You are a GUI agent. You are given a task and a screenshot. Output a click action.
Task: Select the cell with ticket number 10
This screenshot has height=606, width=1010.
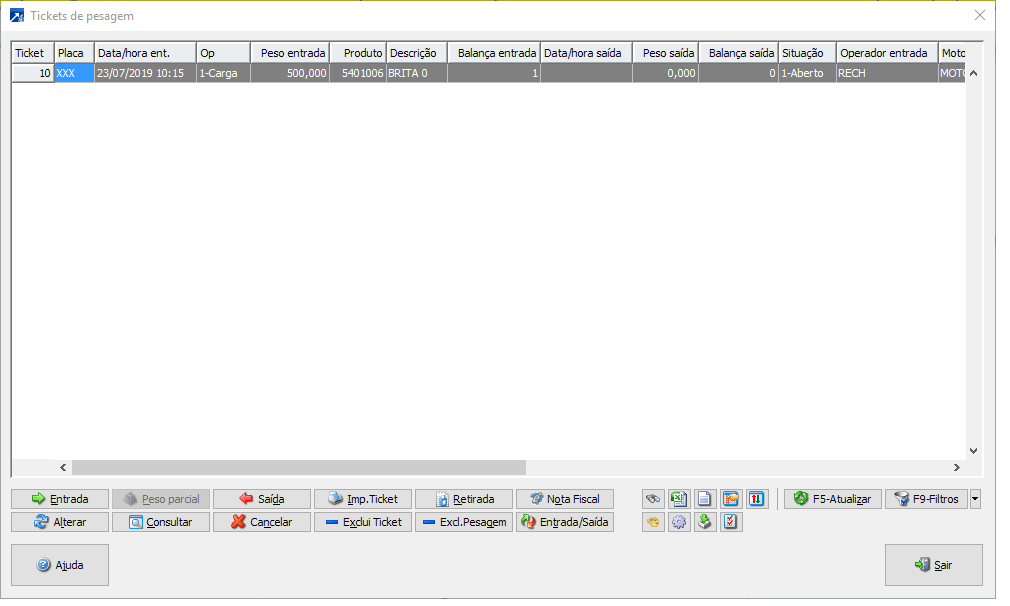tap(33, 73)
